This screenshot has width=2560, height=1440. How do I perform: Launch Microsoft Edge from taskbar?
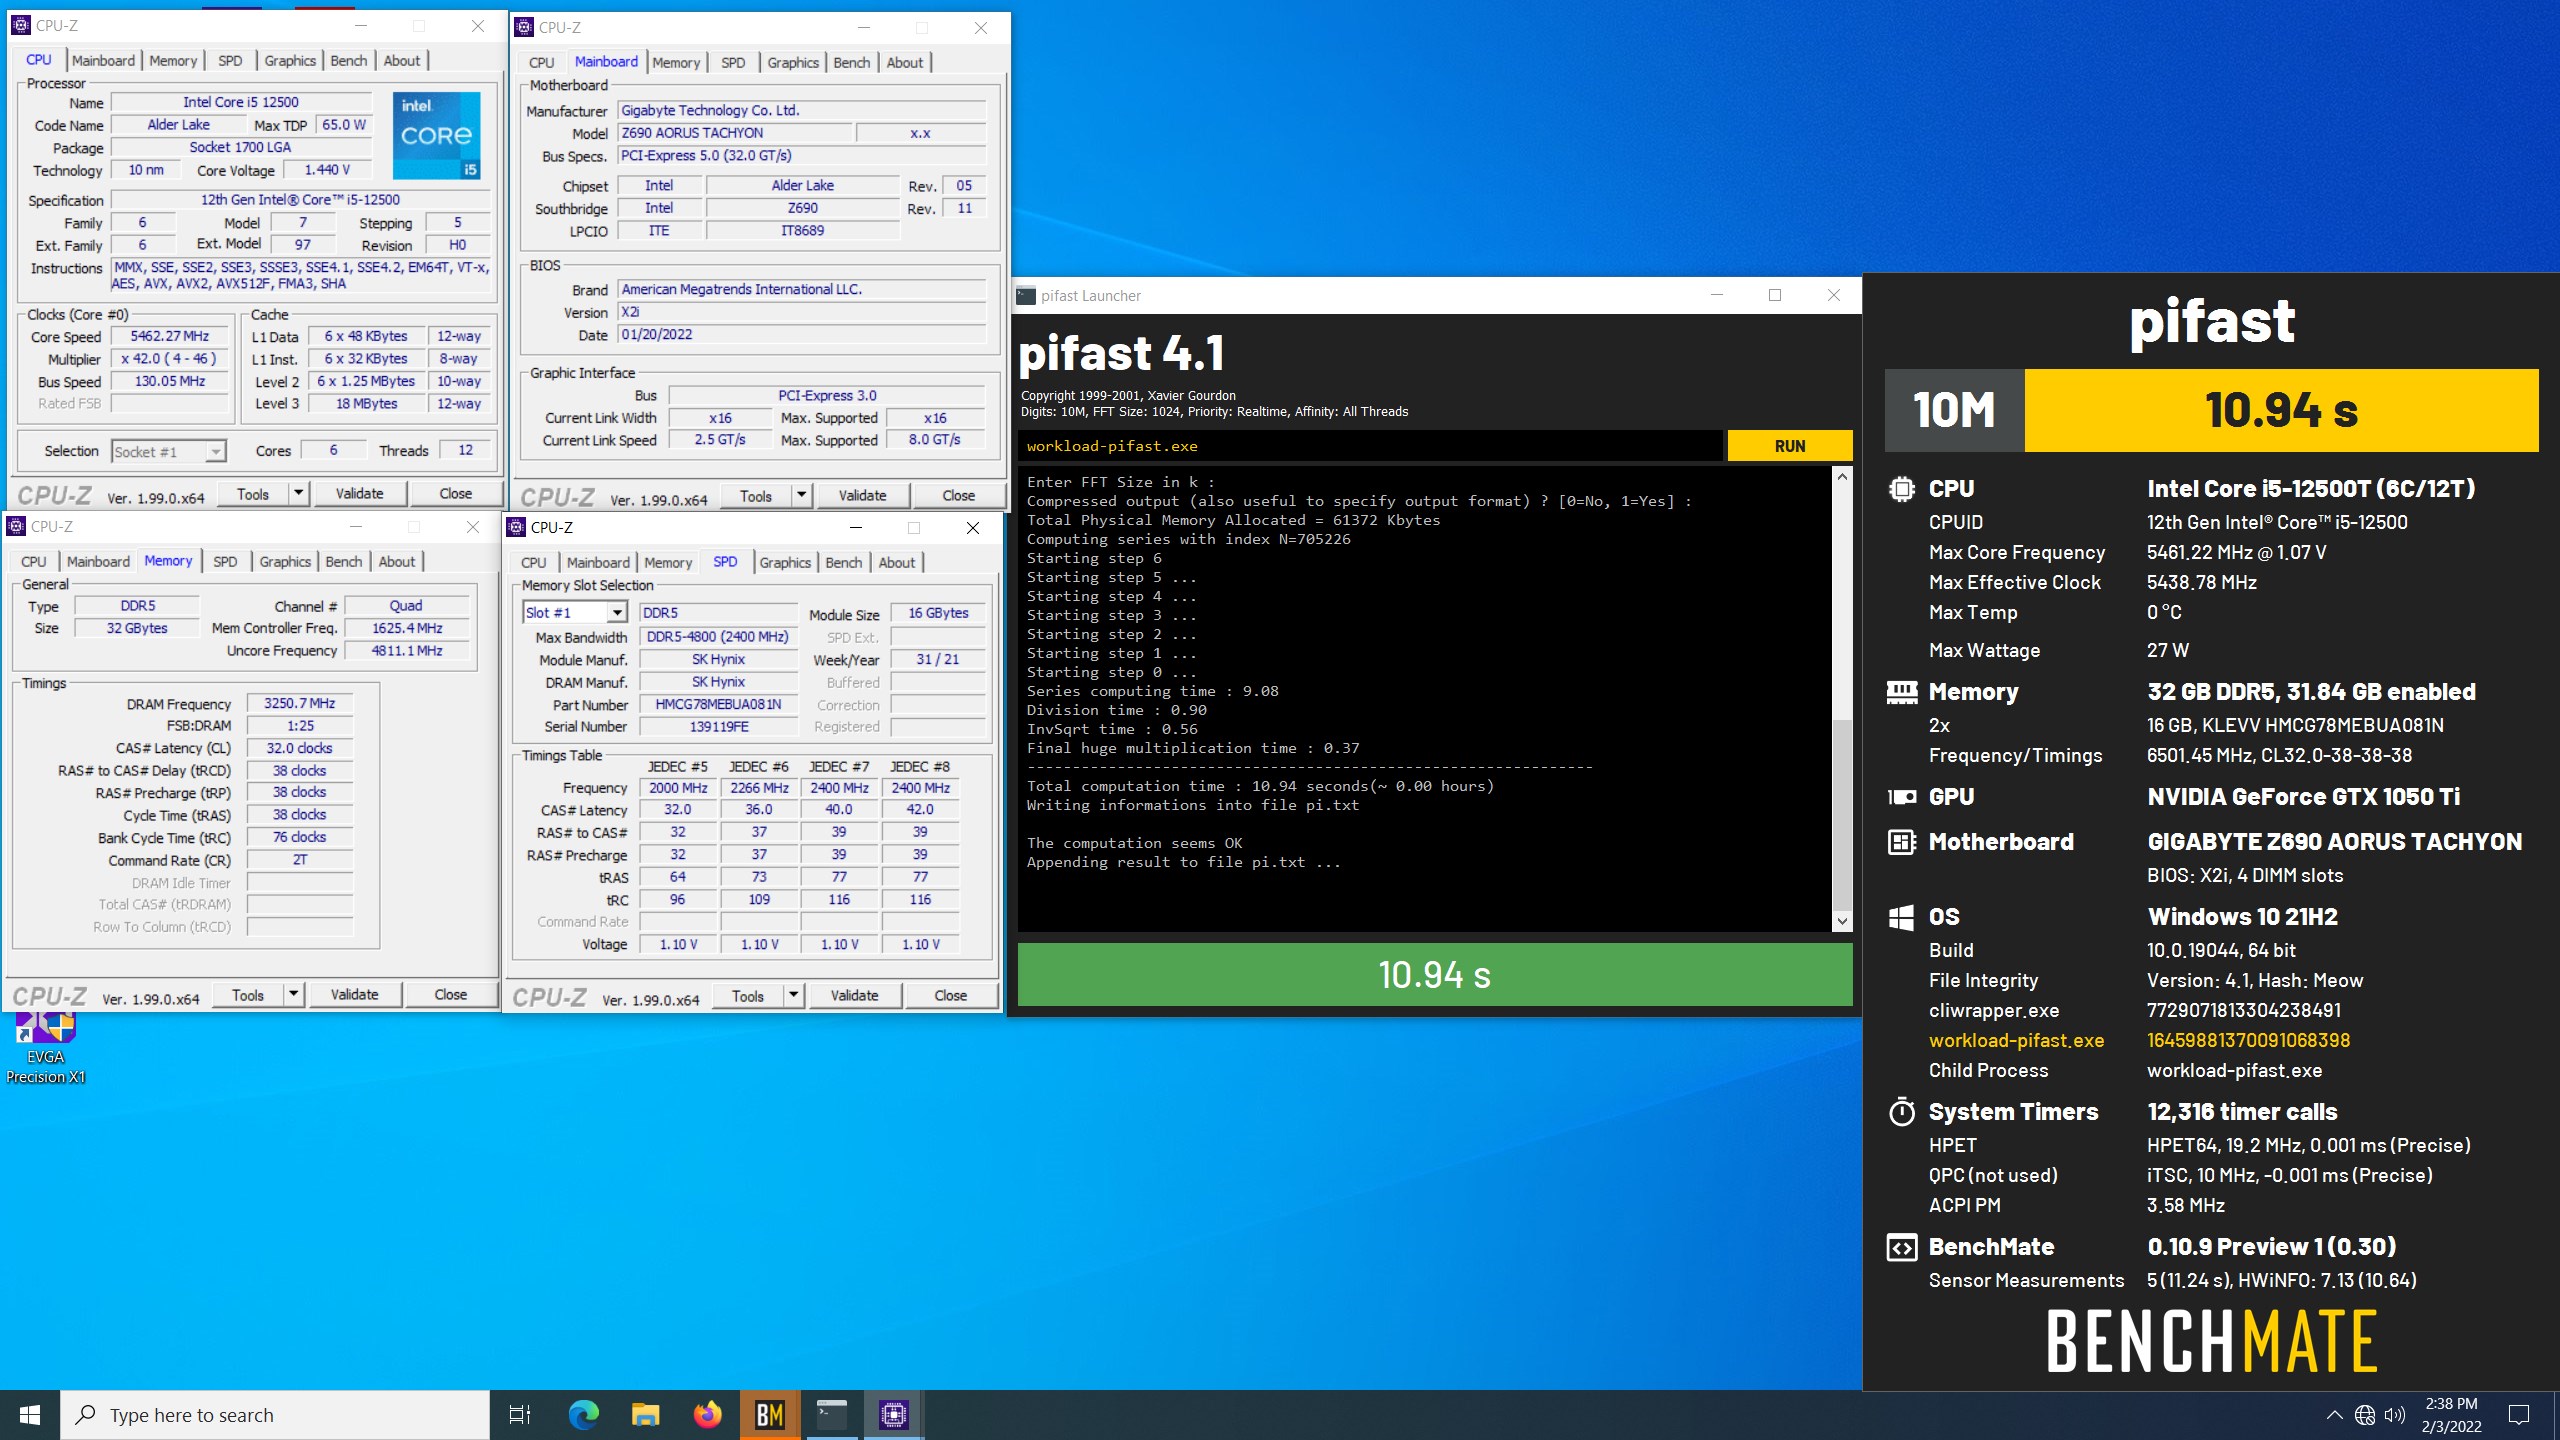click(x=584, y=1415)
